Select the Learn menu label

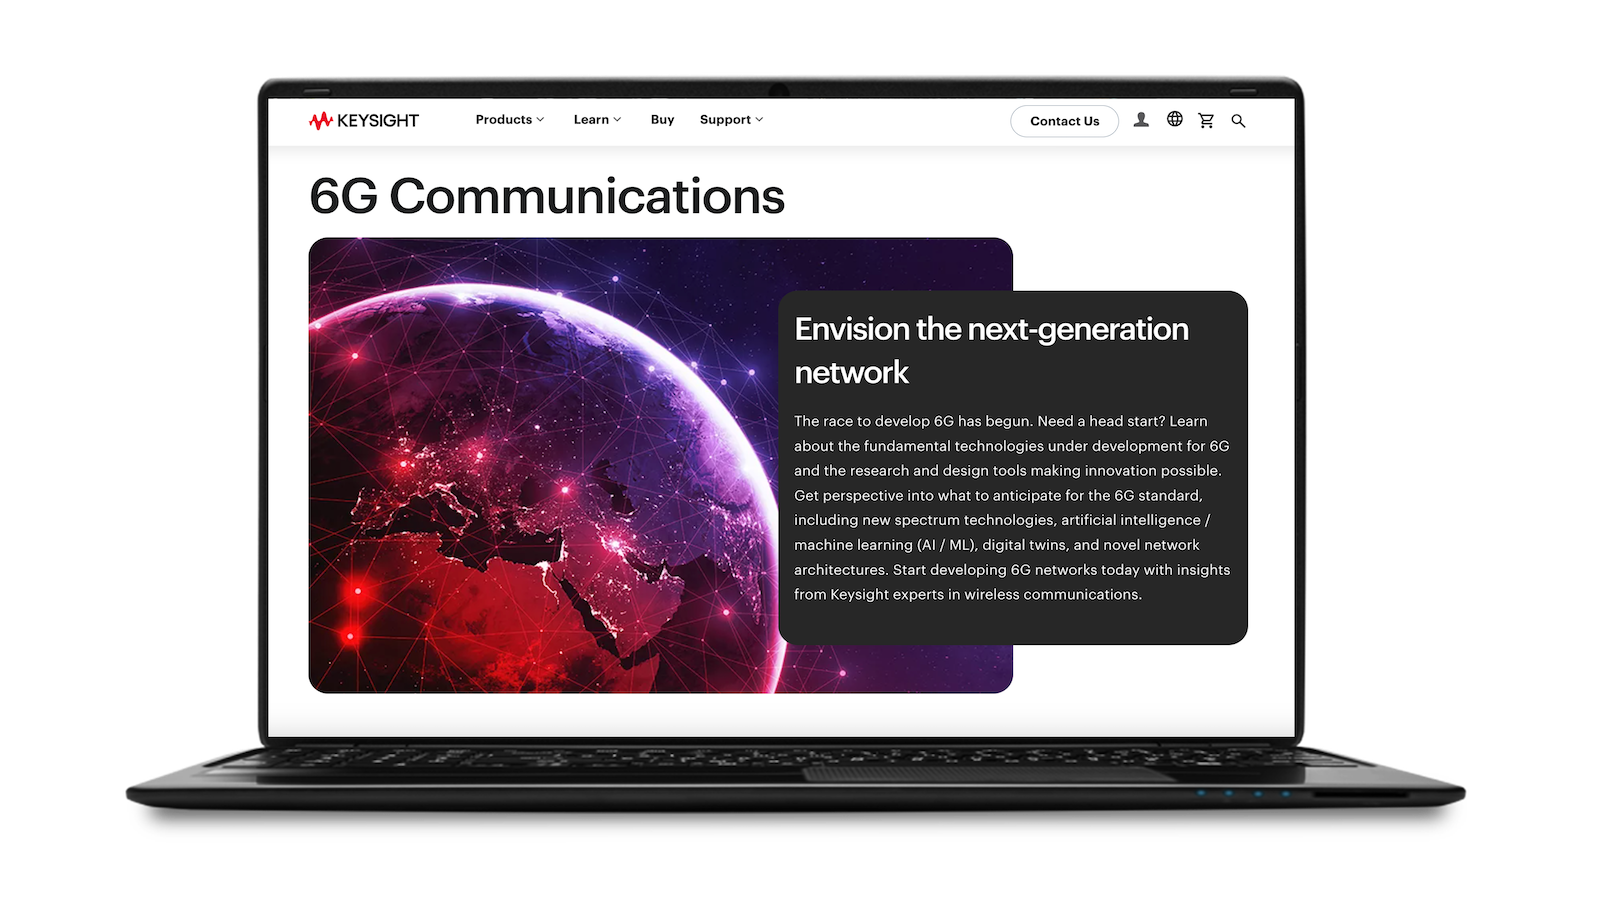tap(591, 120)
